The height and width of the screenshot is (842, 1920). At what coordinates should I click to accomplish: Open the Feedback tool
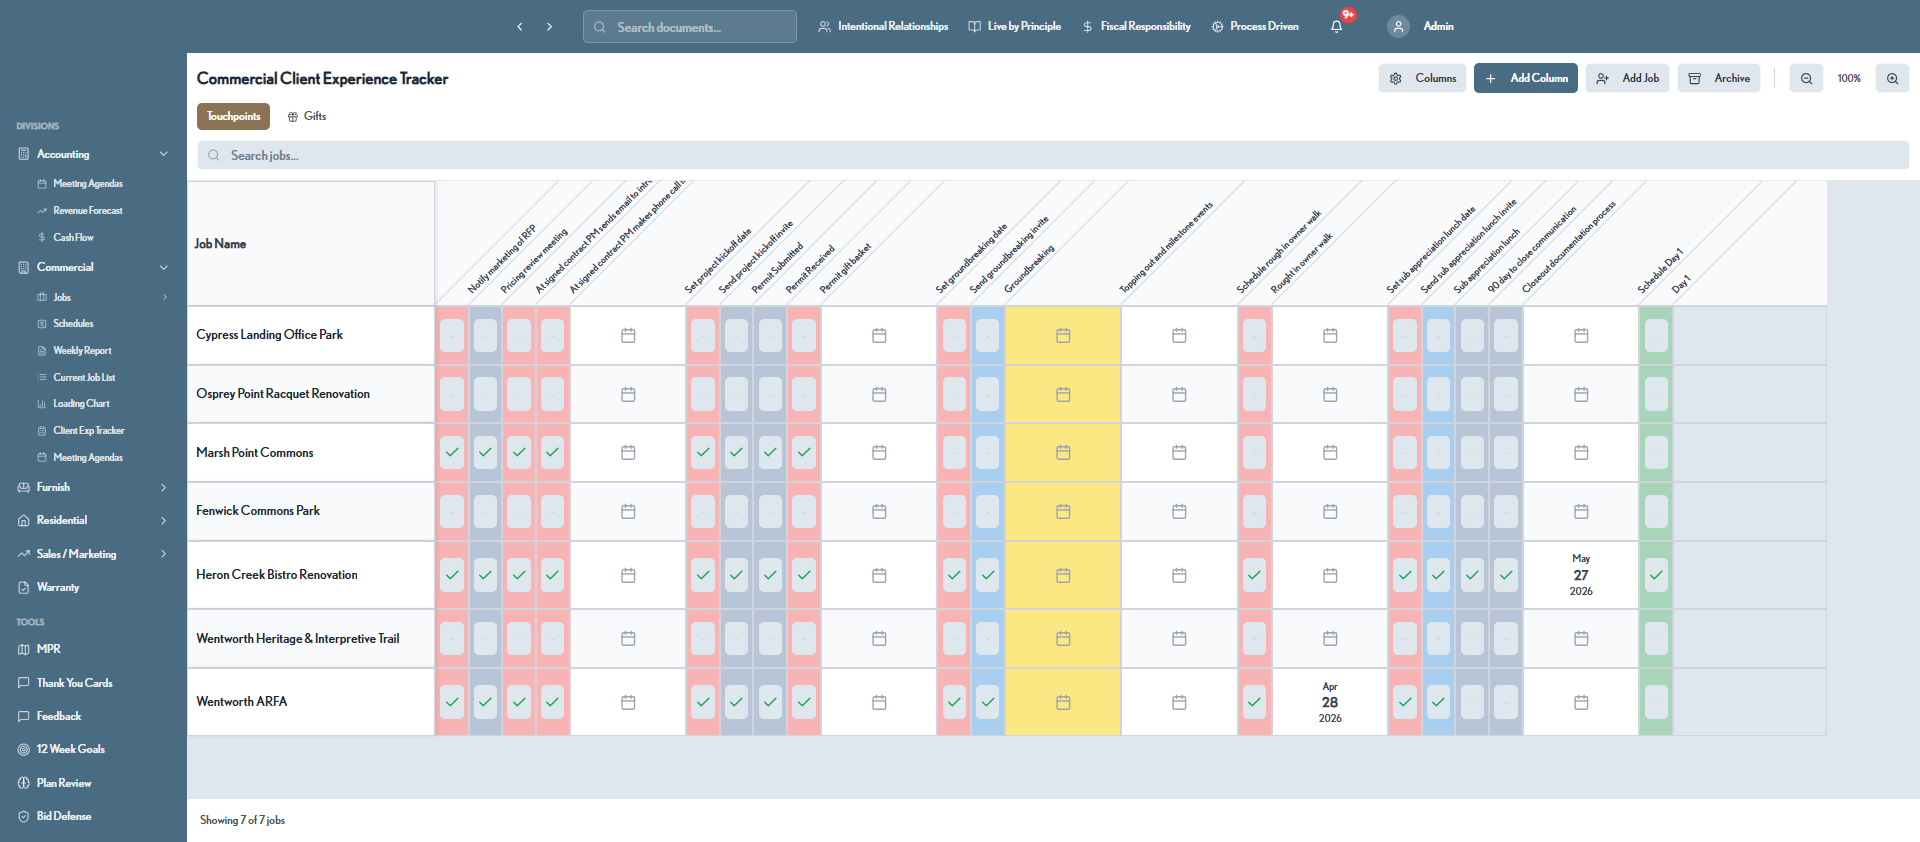coord(58,717)
